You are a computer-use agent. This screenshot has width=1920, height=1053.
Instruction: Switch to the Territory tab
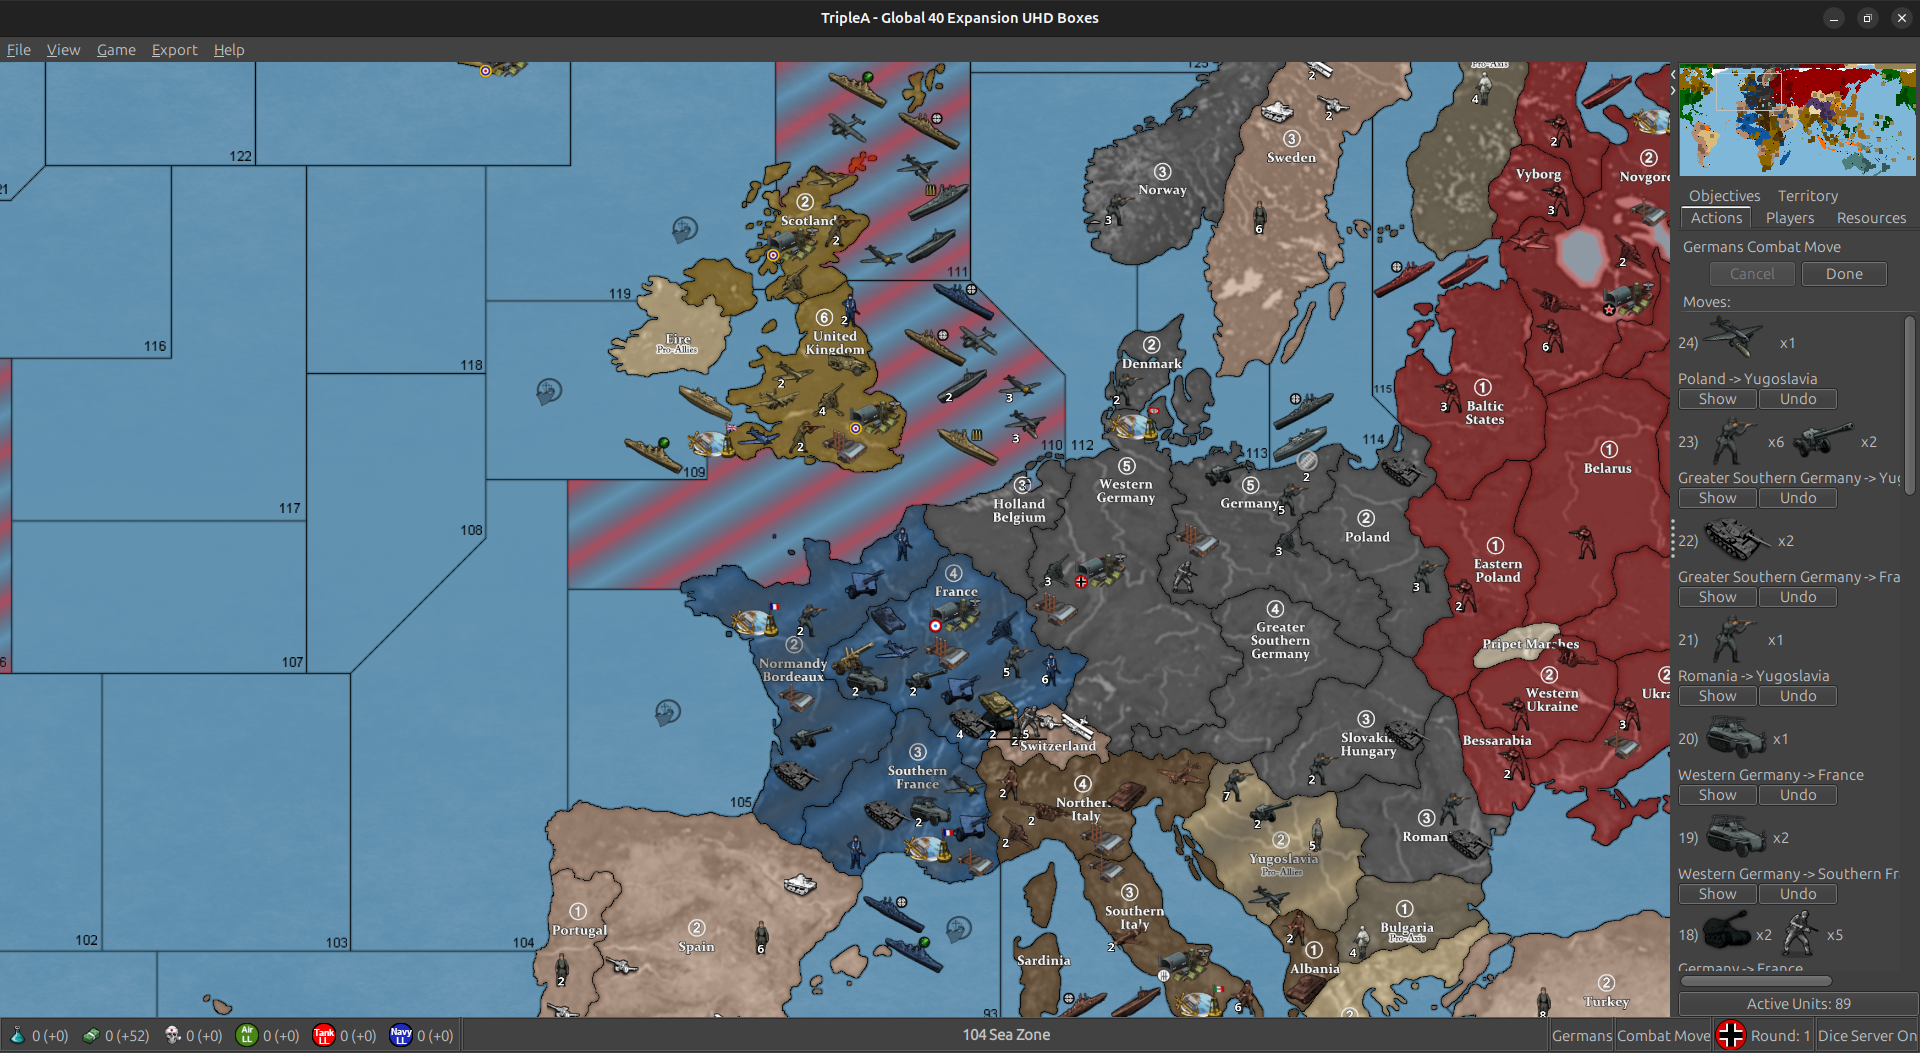pyautogui.click(x=1807, y=195)
